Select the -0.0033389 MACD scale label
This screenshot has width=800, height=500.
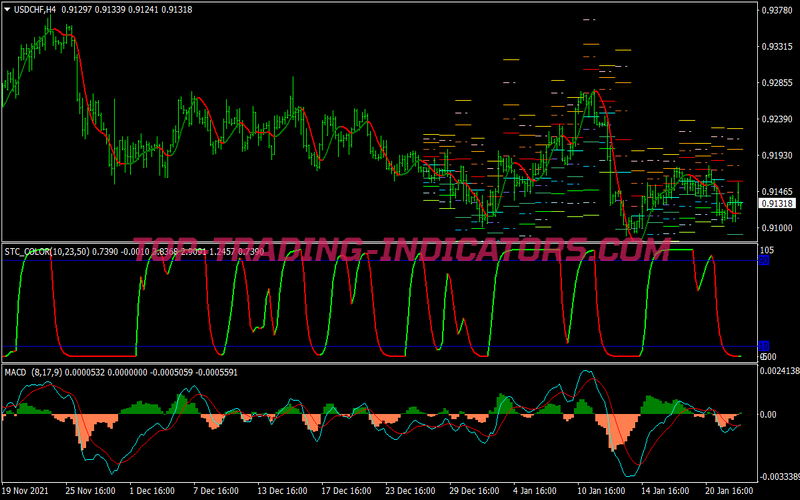(x=779, y=477)
